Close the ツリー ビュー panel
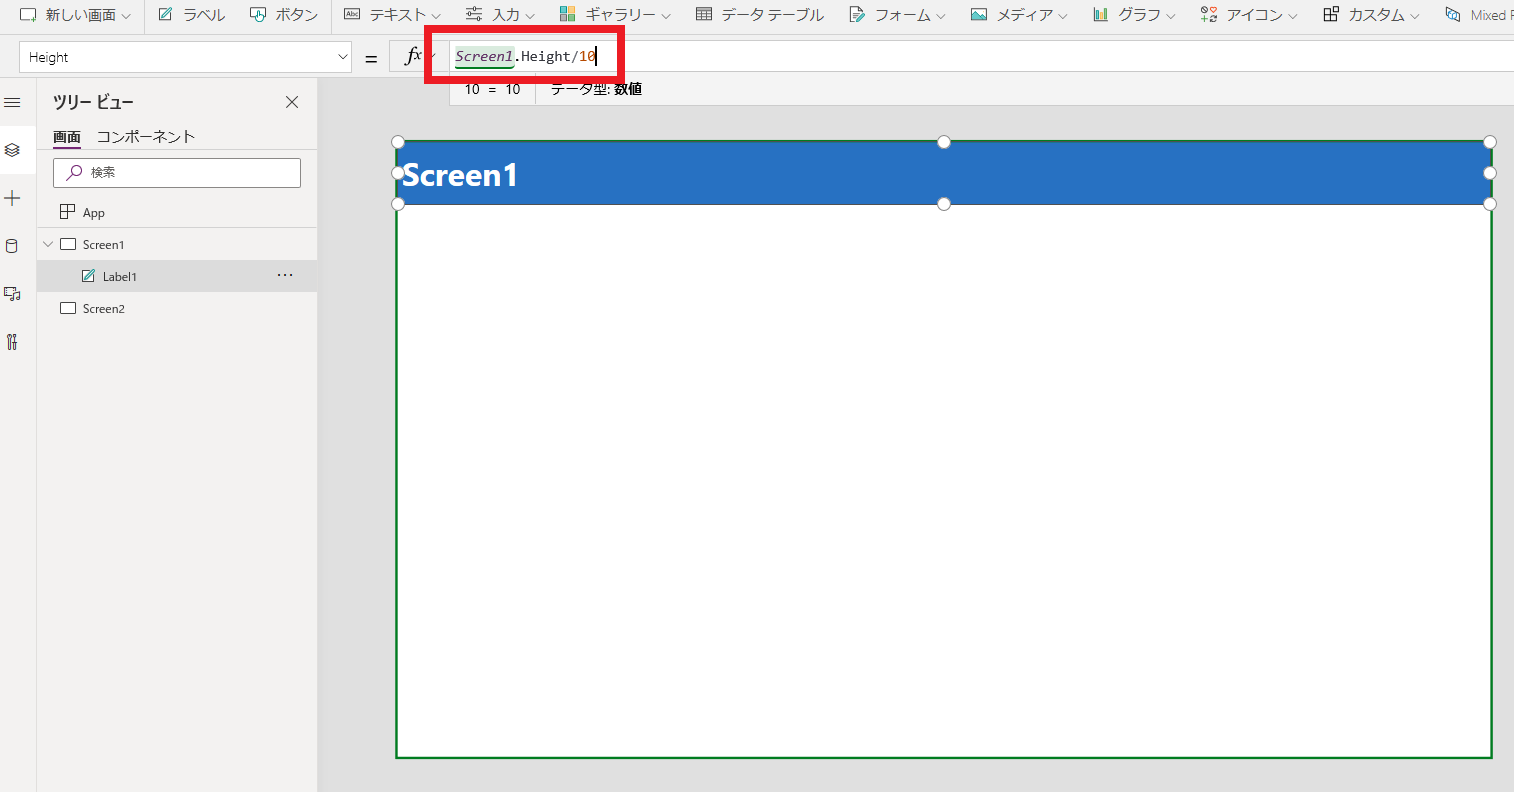 point(292,102)
